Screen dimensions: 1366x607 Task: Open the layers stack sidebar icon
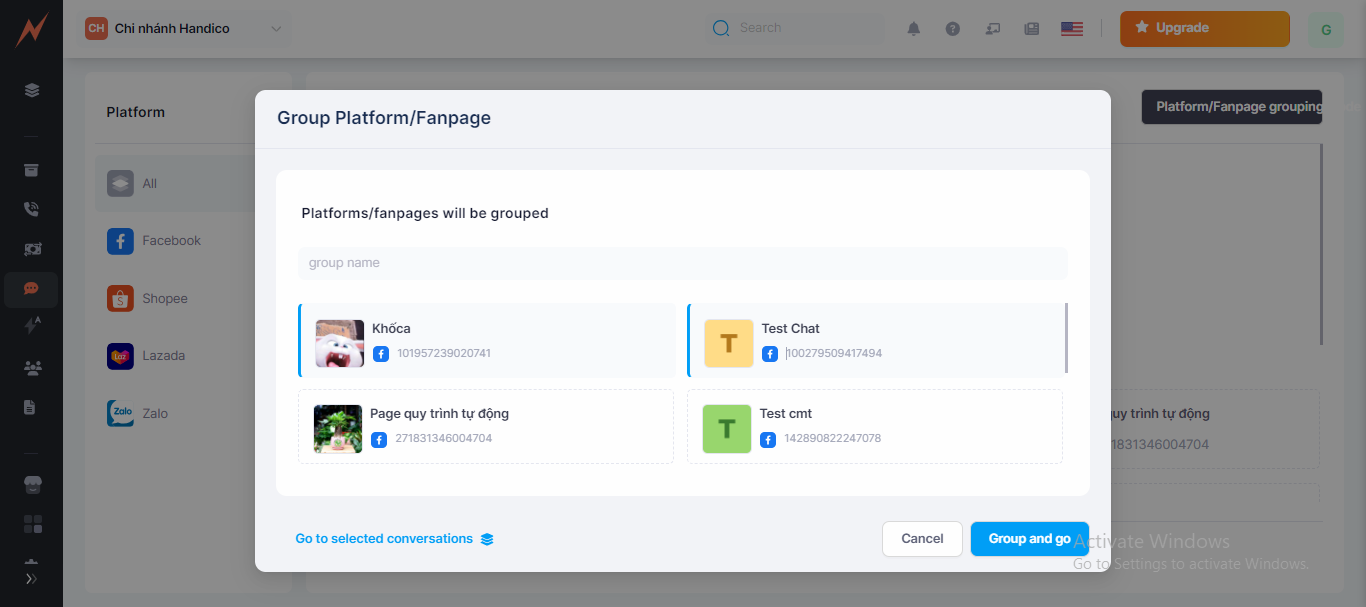click(x=31, y=90)
